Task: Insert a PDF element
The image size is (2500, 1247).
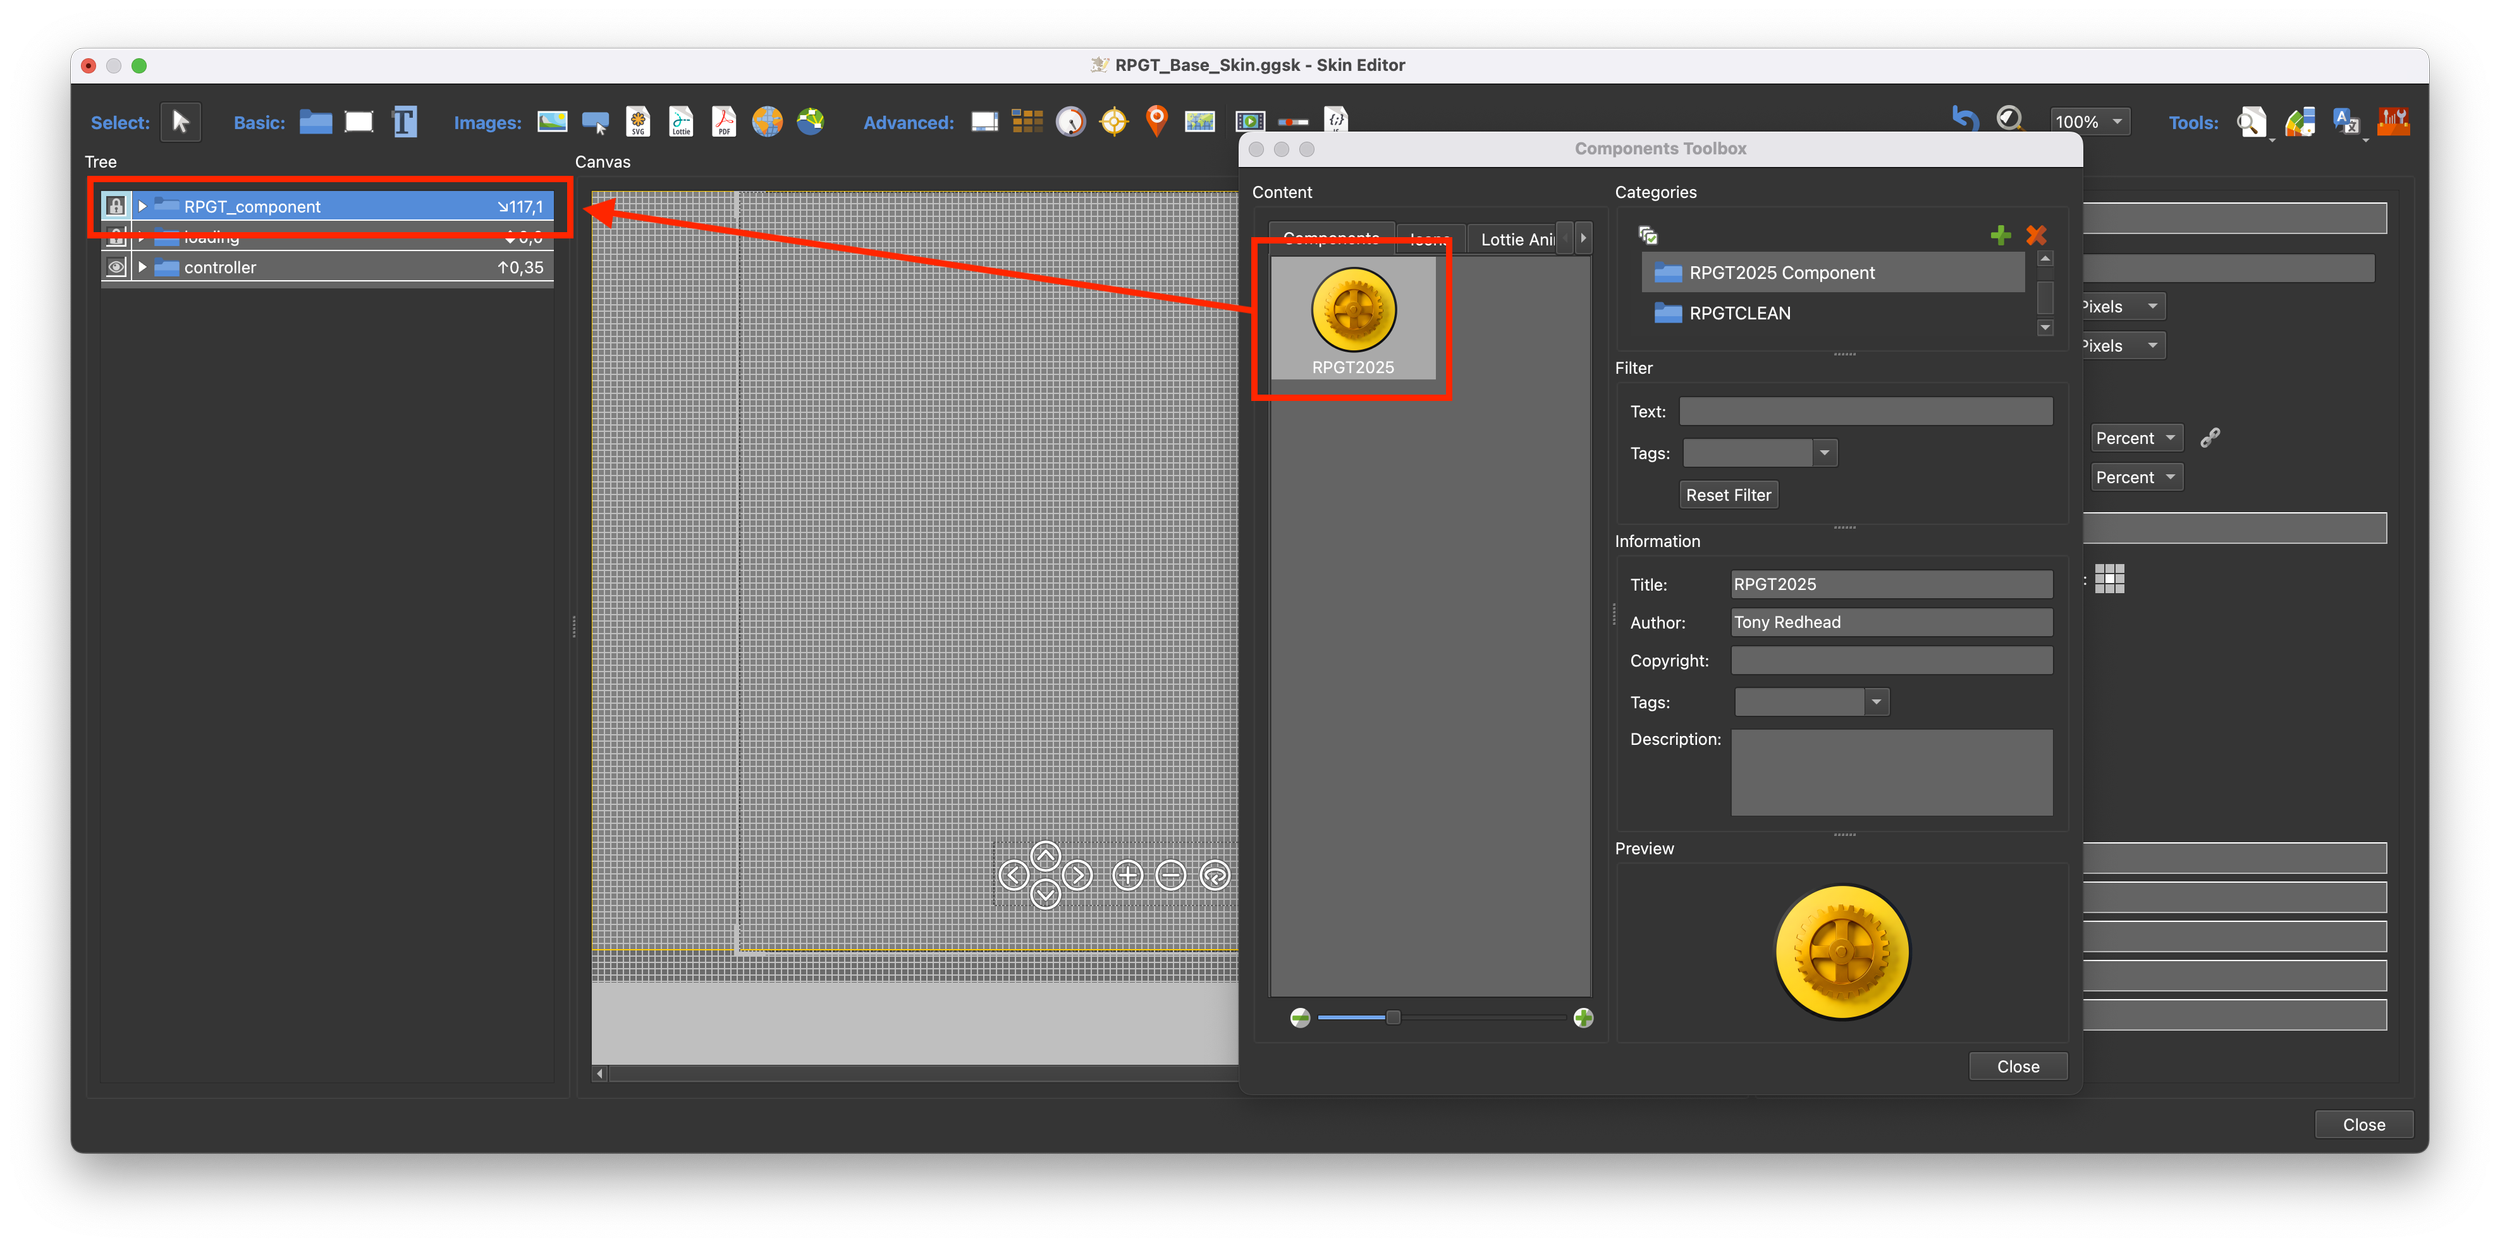Action: click(723, 122)
